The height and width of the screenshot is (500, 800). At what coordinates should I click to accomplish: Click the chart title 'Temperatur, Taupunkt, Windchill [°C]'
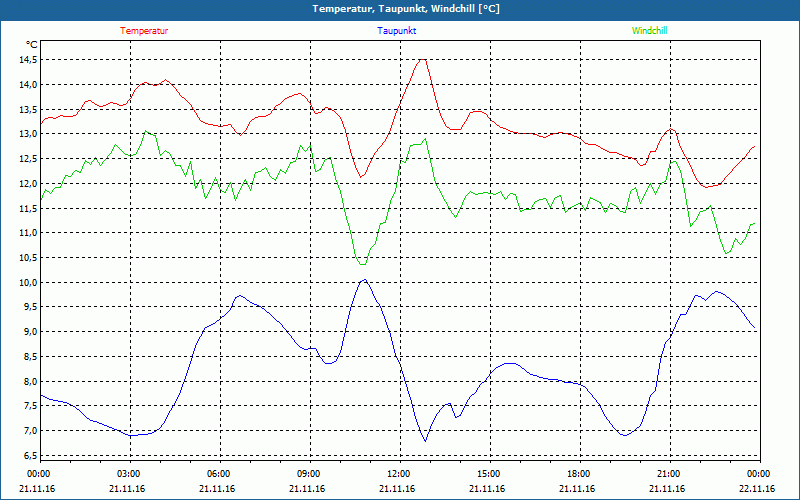click(406, 9)
